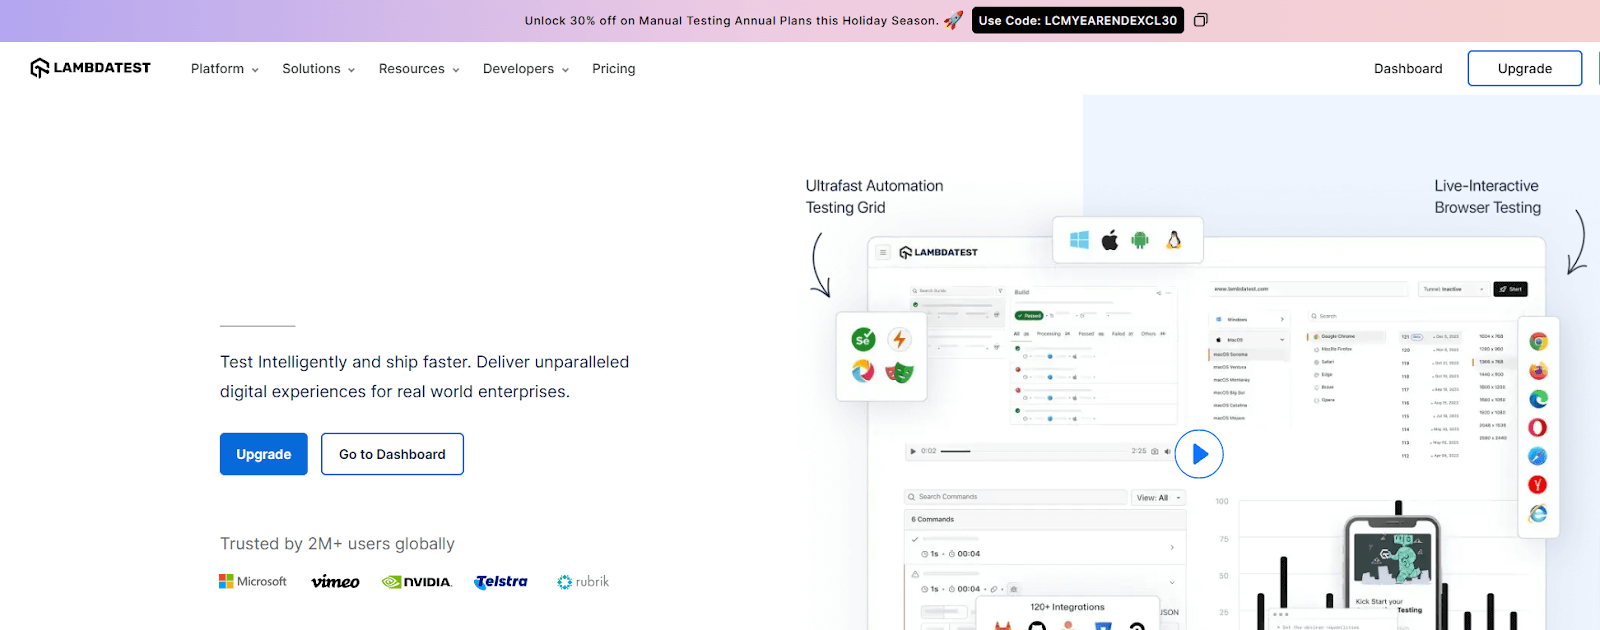Viewport: 1600px width, 630px height.
Task: Click the Android OS icon
Action: click(x=1140, y=240)
